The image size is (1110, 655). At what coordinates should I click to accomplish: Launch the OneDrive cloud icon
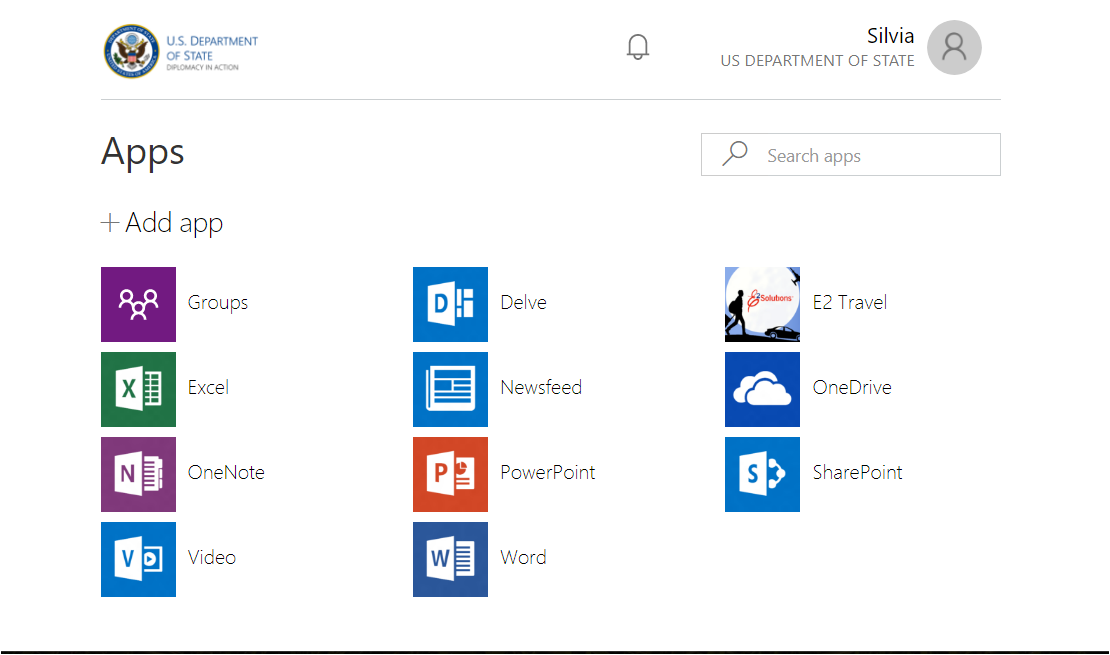coord(762,389)
